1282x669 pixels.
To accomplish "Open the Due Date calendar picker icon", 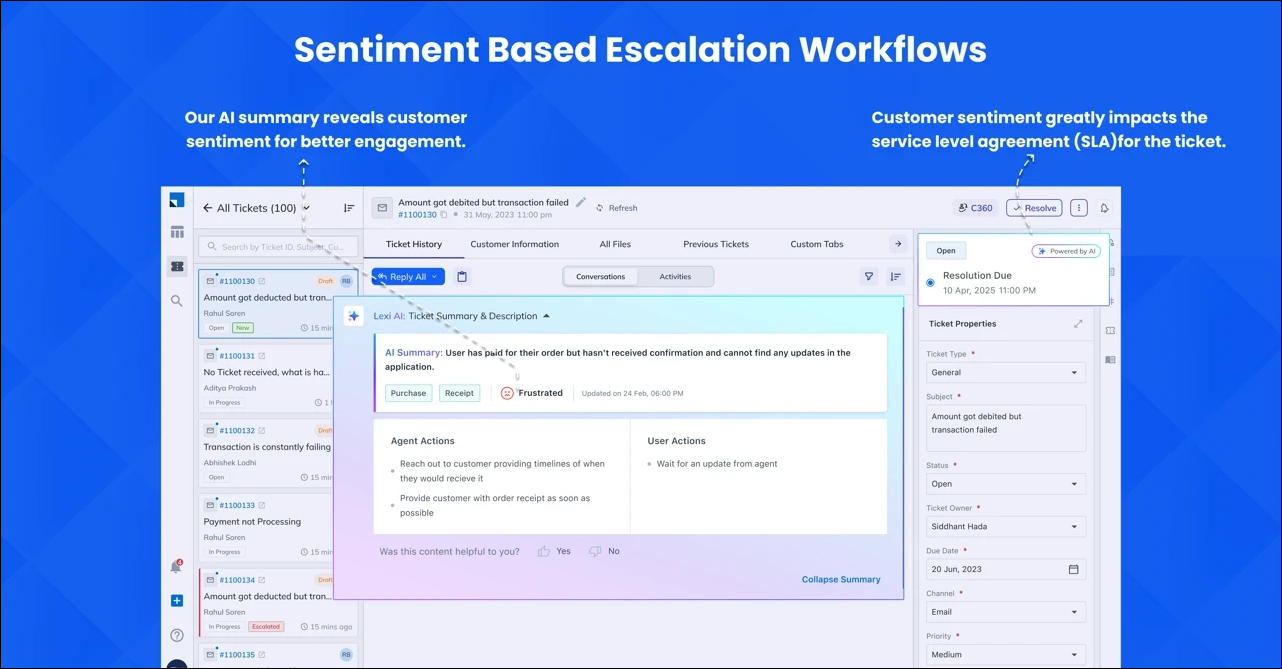I will tap(1074, 569).
